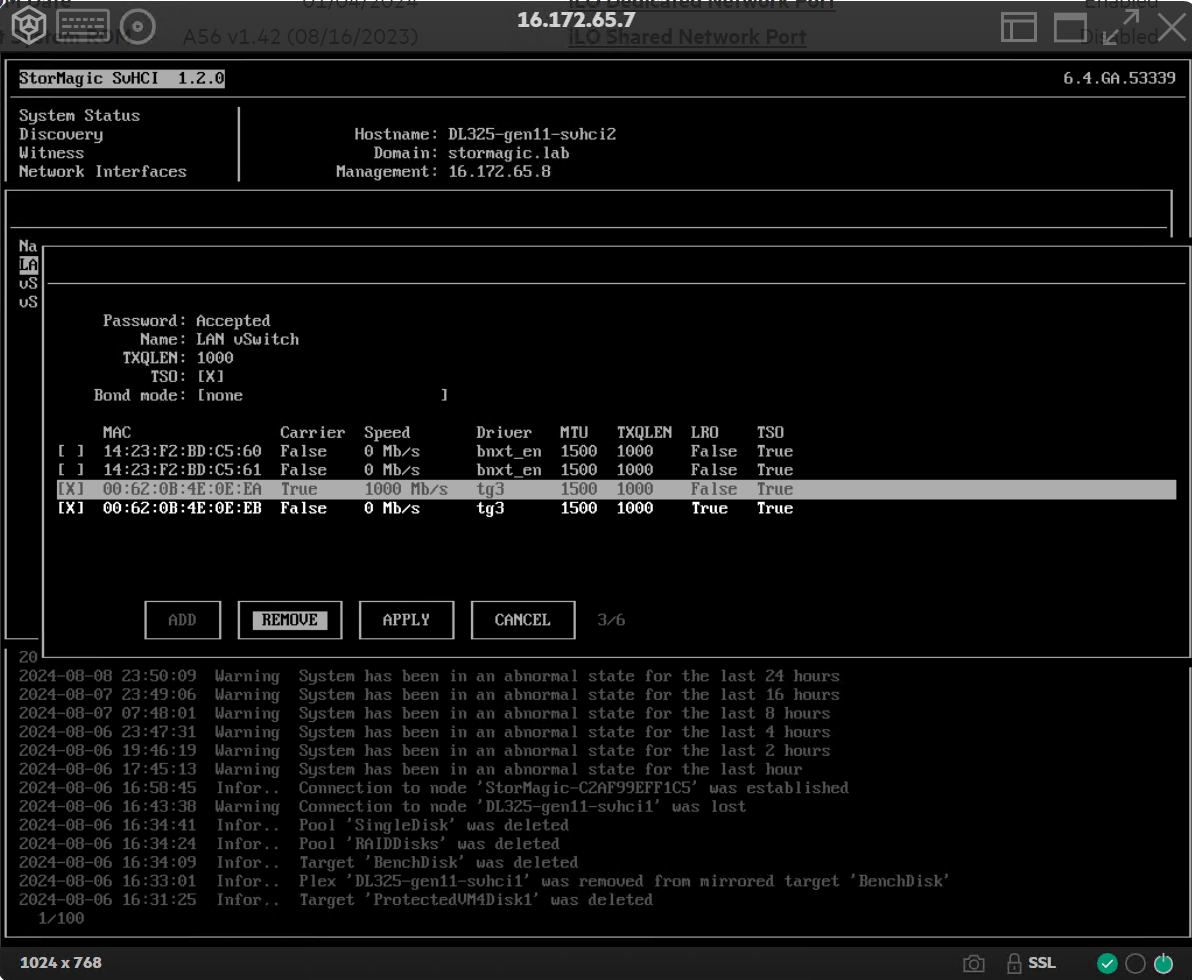Click the maximize console window icon

pos(1070,27)
